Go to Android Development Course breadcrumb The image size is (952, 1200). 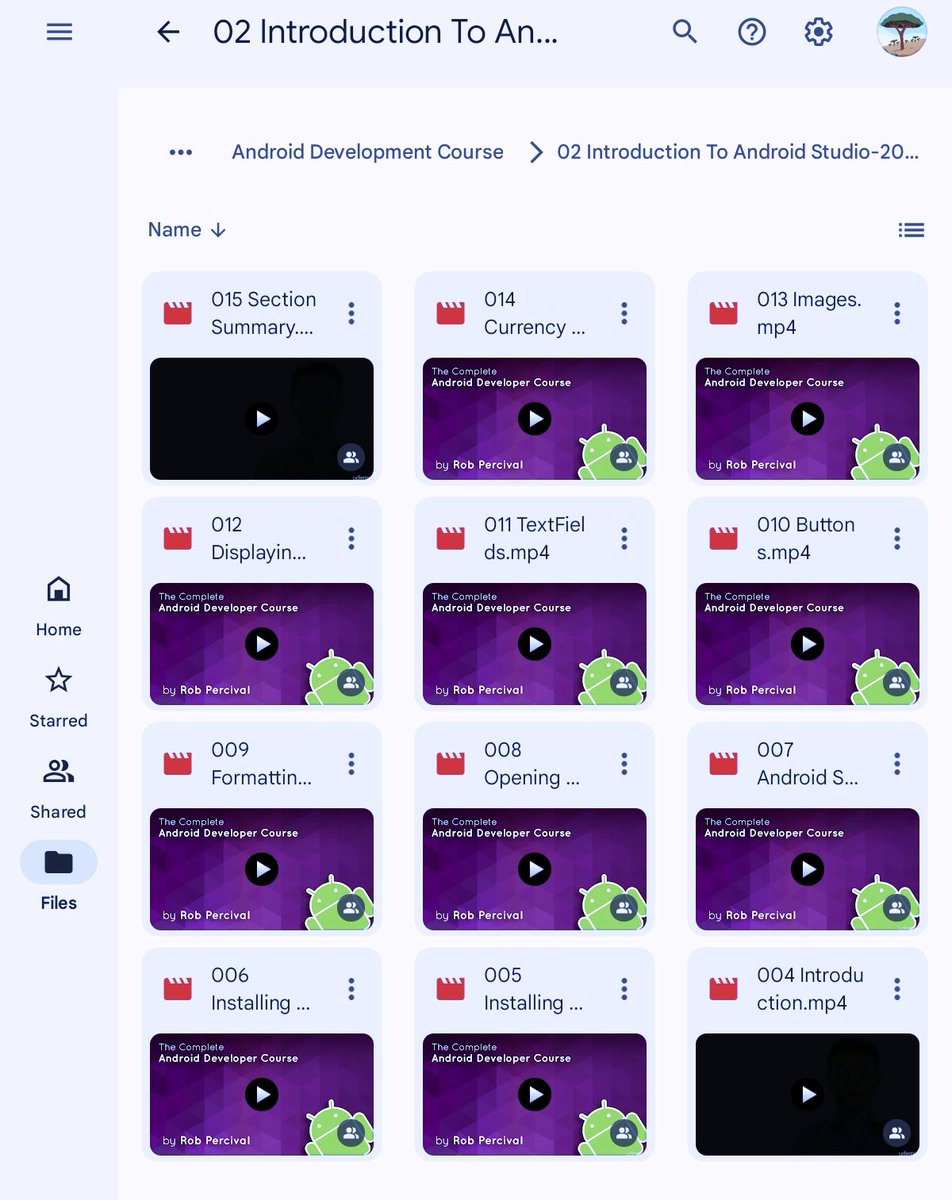[368, 152]
